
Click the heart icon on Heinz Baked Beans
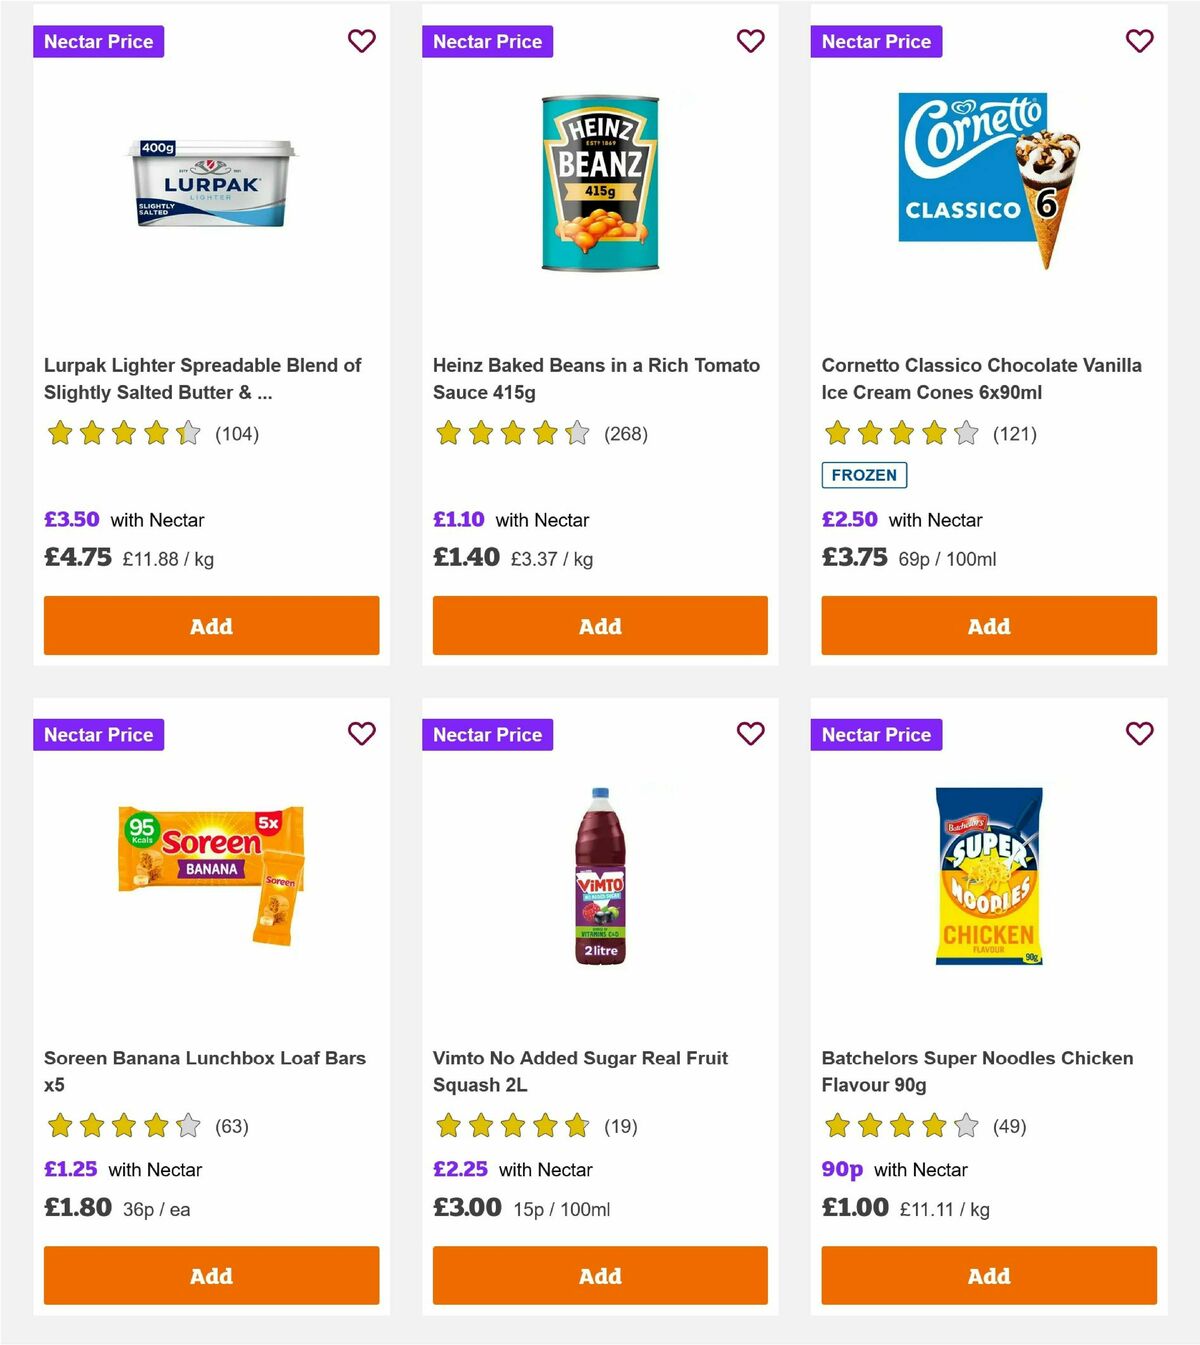click(750, 41)
